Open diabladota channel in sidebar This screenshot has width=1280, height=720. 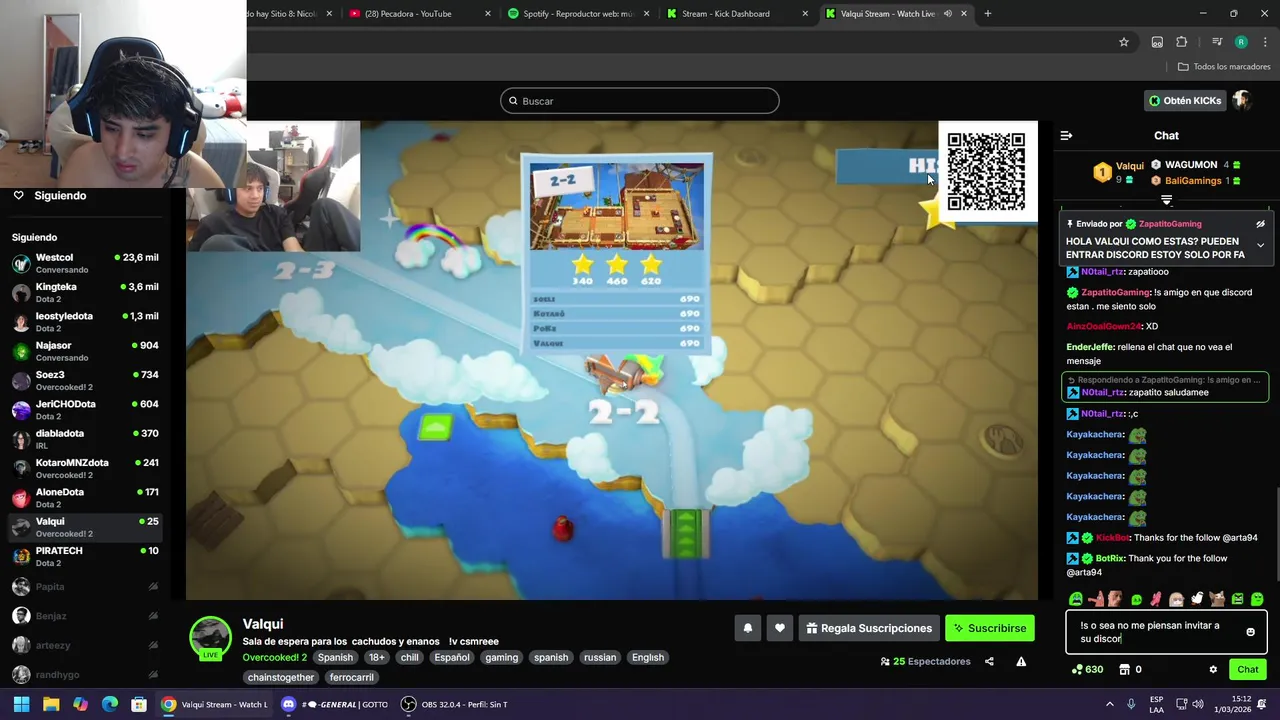tap(85, 439)
